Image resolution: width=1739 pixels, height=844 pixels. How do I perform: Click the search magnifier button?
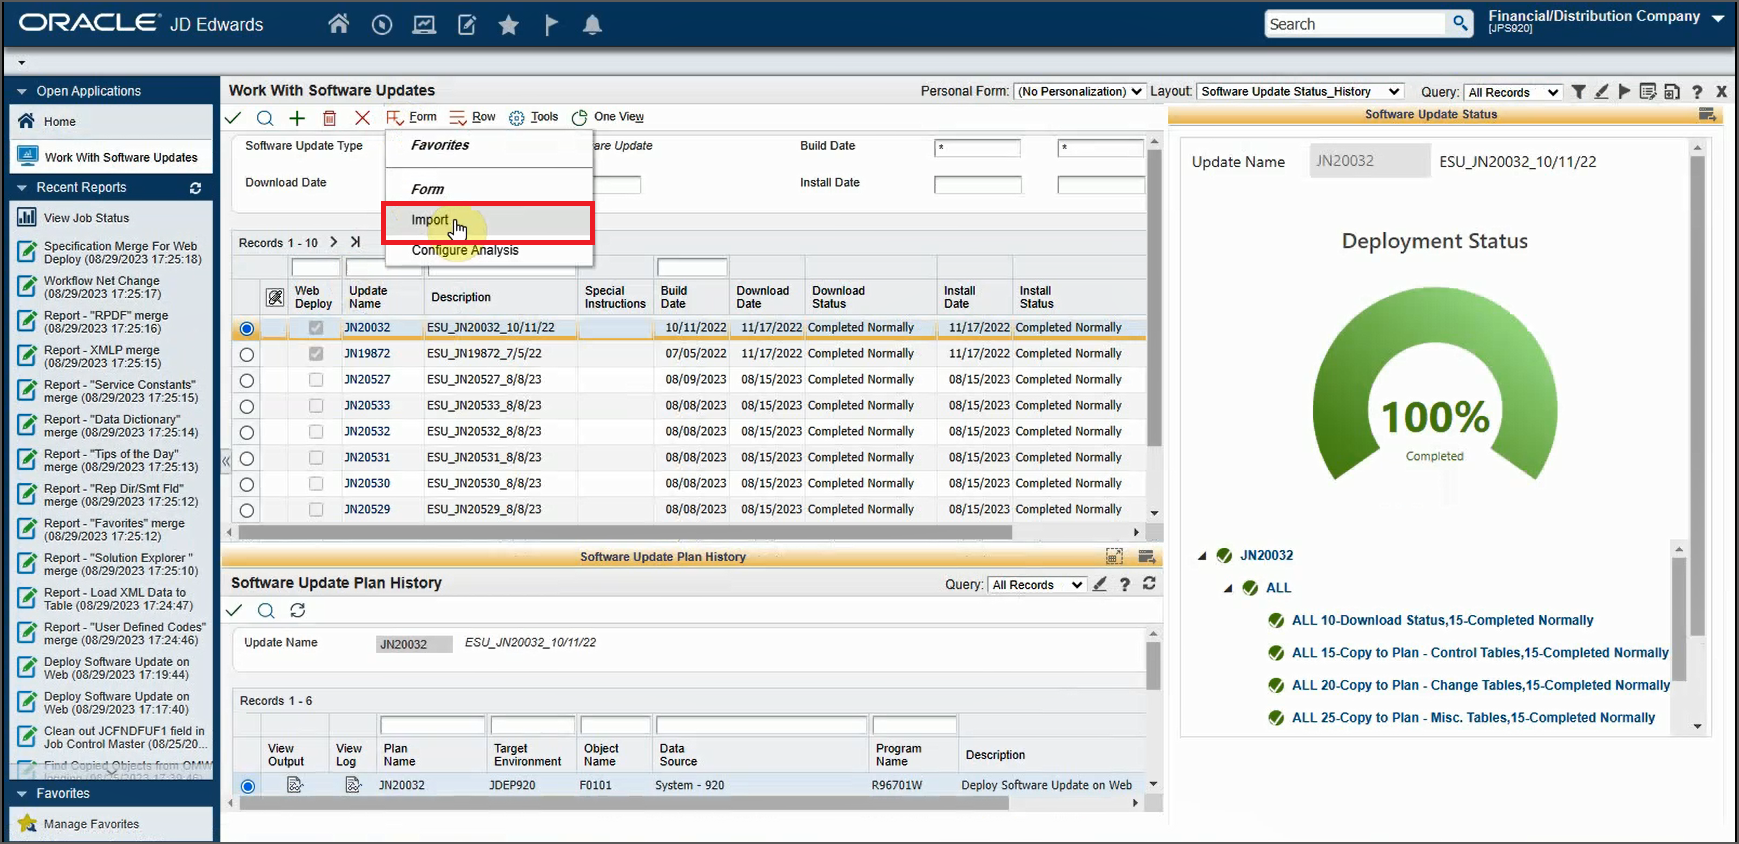pyautogui.click(x=1460, y=23)
